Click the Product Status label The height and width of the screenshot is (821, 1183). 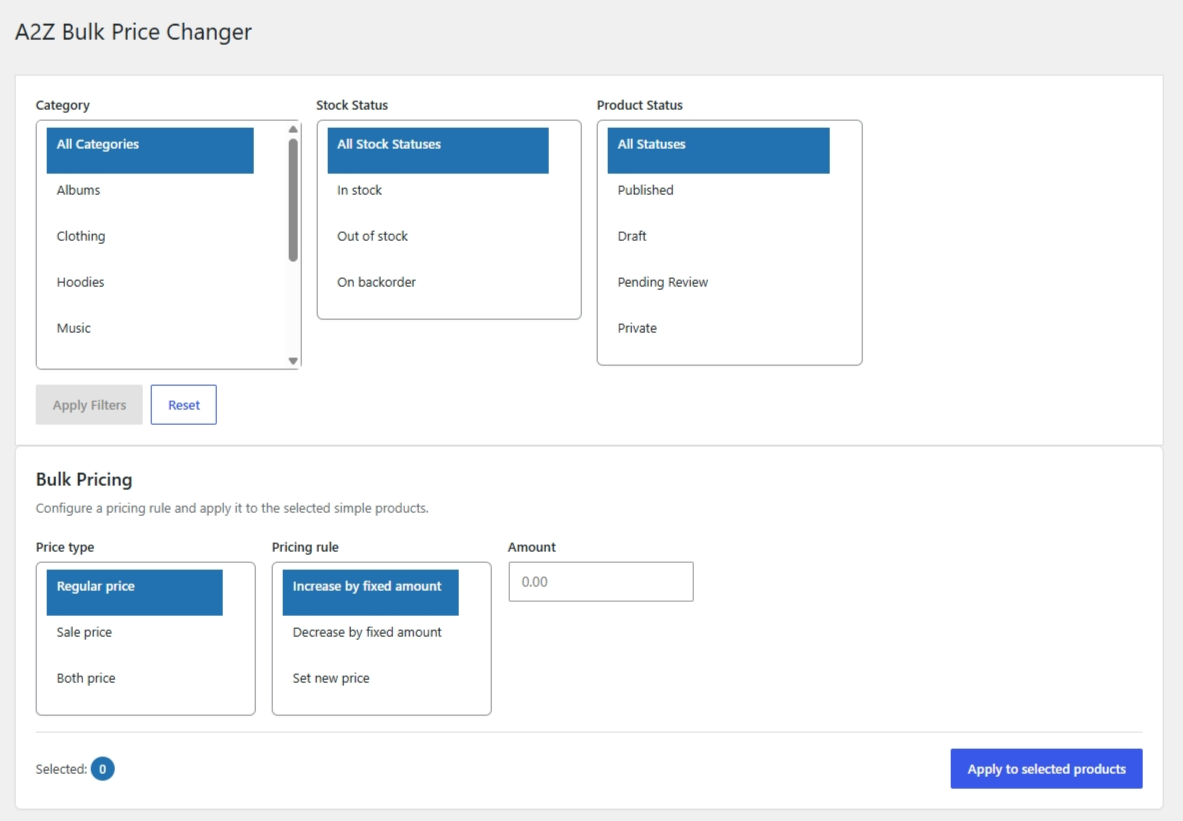pyautogui.click(x=640, y=105)
